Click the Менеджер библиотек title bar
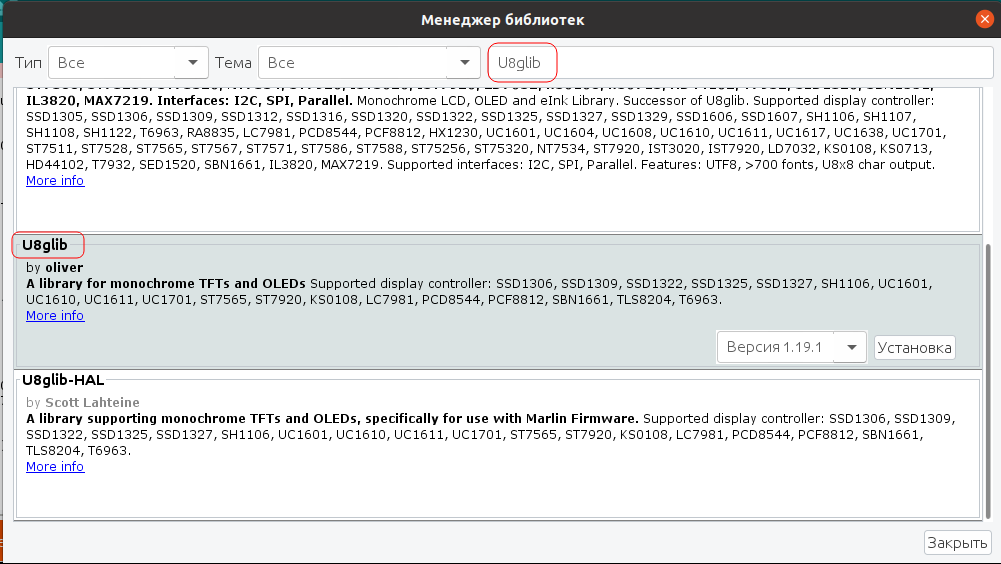This screenshot has width=1001, height=564. pos(500,19)
